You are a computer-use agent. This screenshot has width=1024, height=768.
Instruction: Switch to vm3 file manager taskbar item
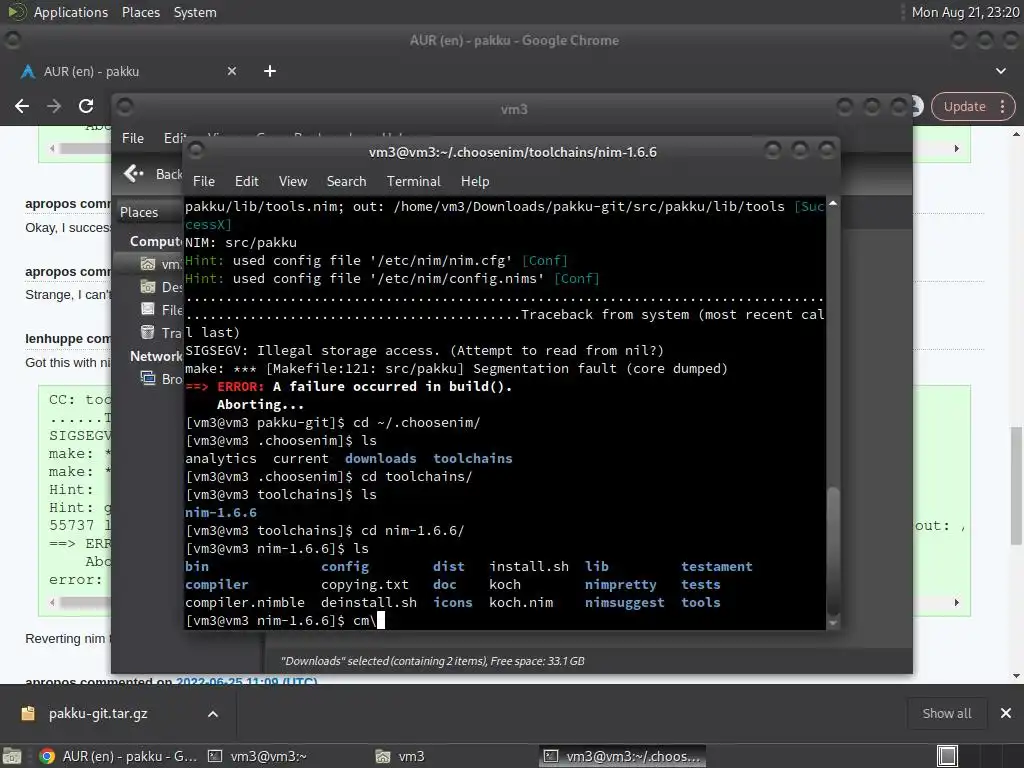[x=400, y=756]
